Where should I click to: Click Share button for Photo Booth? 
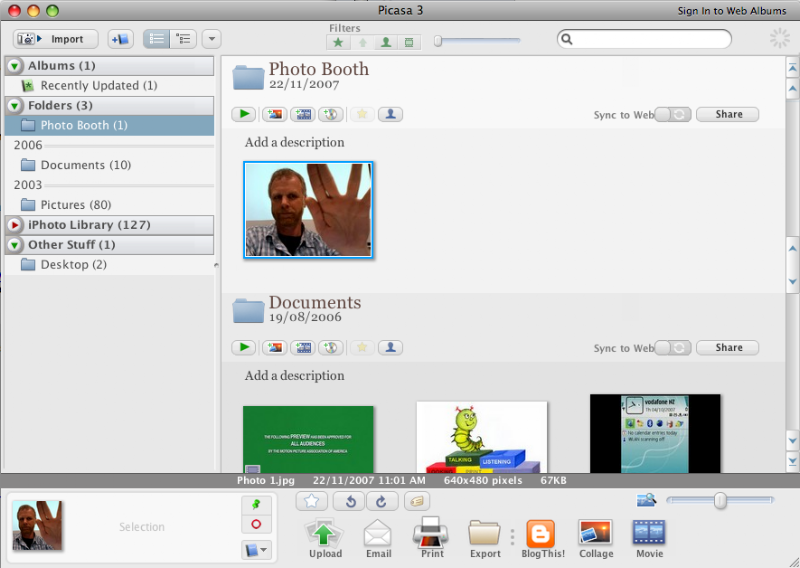click(x=728, y=114)
